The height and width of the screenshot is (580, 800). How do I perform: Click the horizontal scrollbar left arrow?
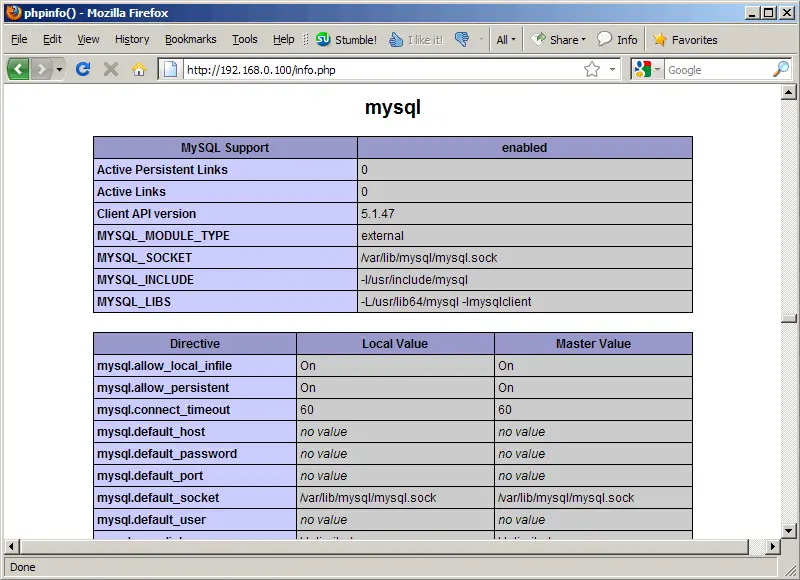coord(11,546)
